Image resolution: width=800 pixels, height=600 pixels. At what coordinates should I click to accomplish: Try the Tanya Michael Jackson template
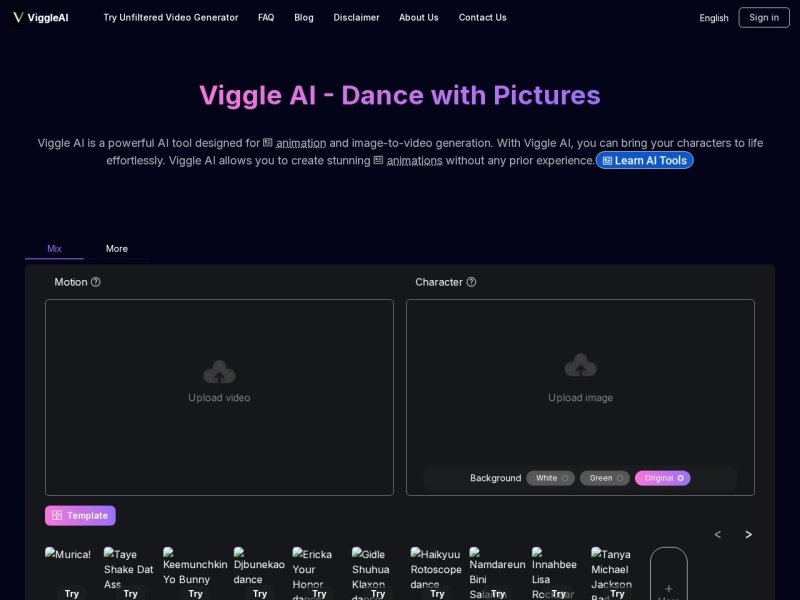tap(617, 593)
